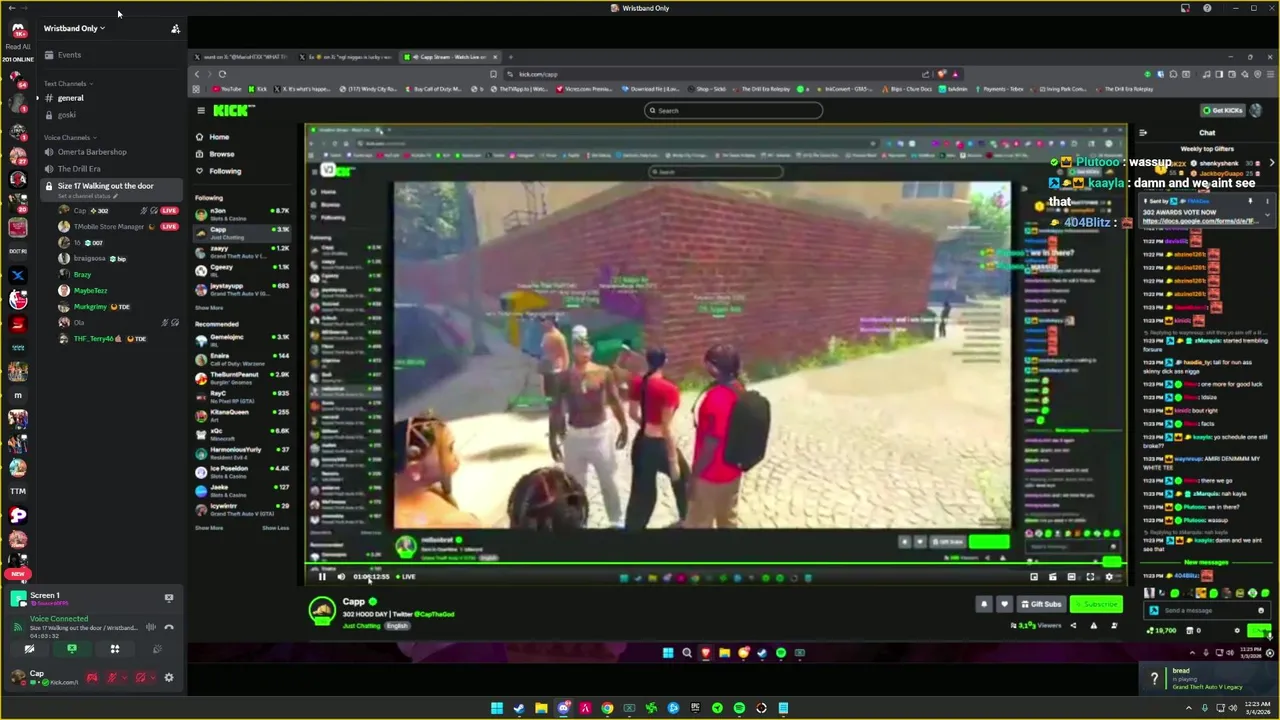Mute the Kick player volume
Image resolution: width=1280 pixels, height=720 pixels.
point(341,577)
